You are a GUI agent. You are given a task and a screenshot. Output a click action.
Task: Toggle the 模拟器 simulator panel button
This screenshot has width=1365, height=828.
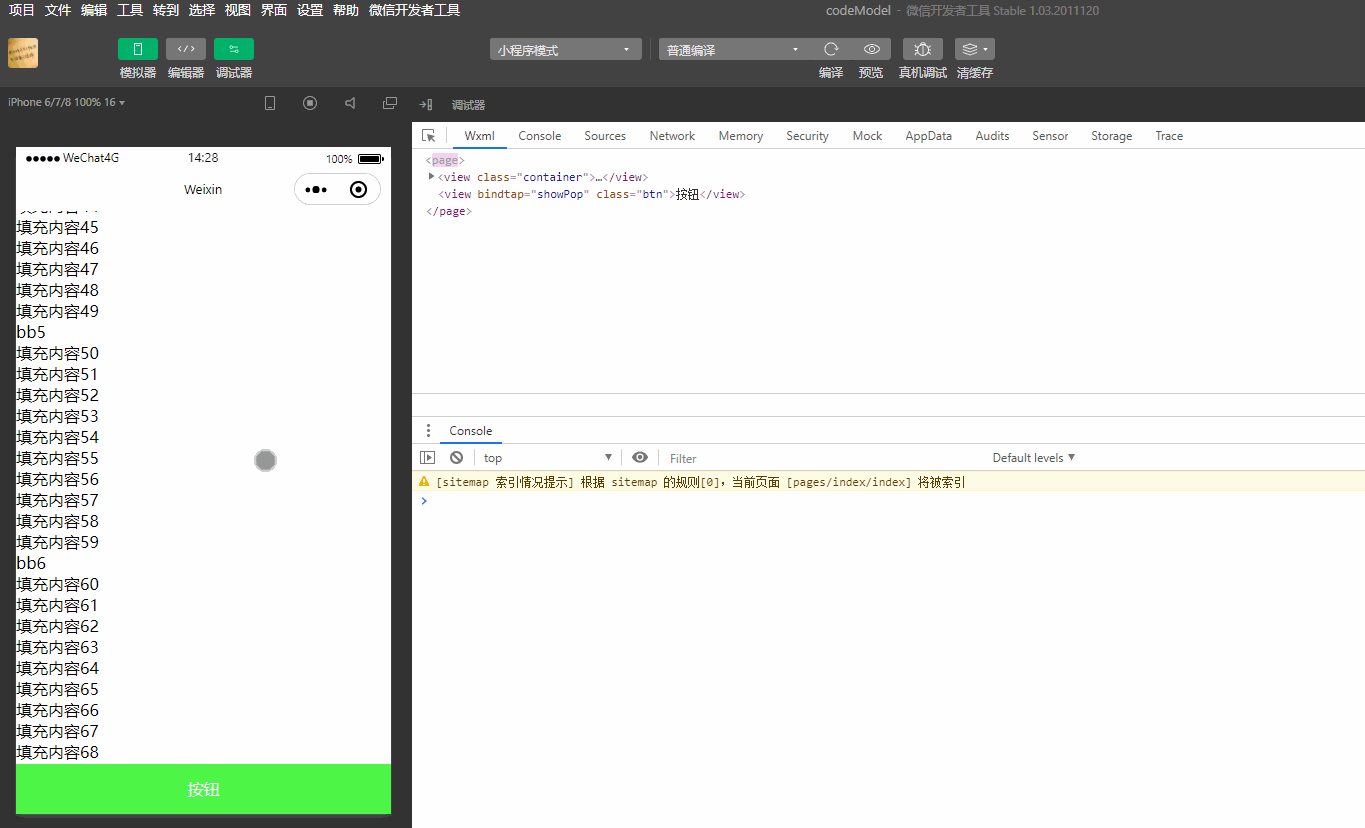click(138, 49)
